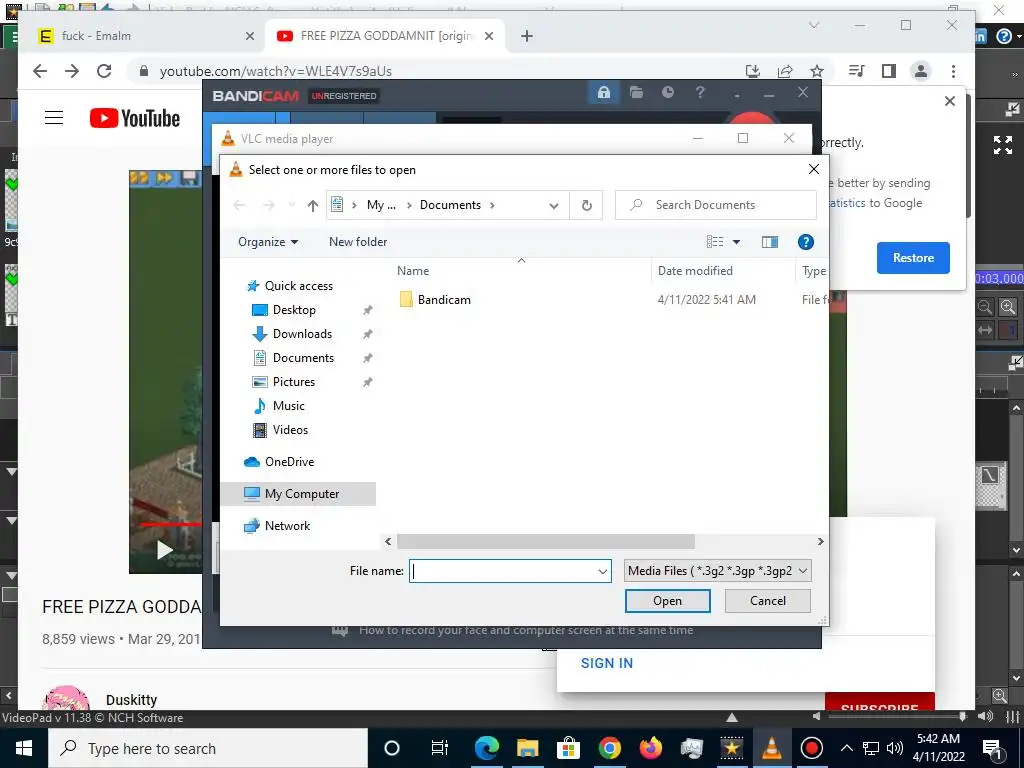
Task: Click Restore button in Chrome popup
Action: coord(913,258)
